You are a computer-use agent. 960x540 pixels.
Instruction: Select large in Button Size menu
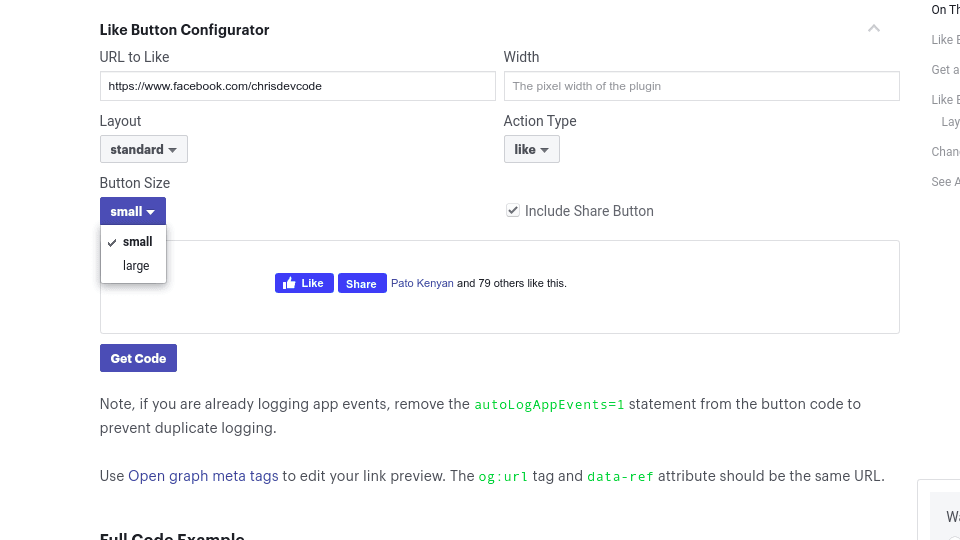[x=133, y=266]
